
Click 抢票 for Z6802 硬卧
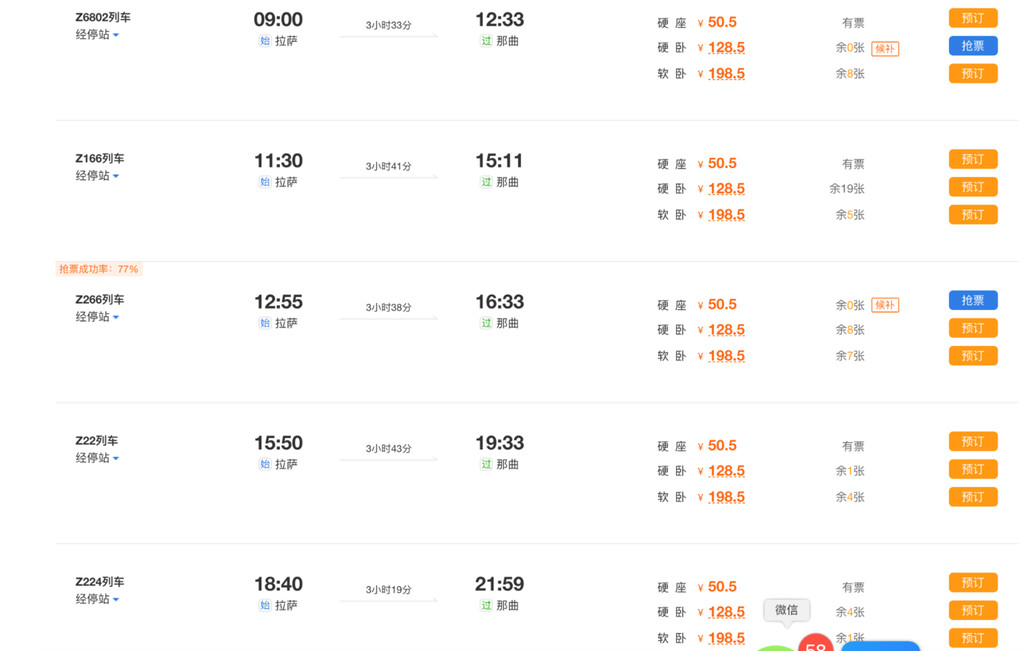973,46
